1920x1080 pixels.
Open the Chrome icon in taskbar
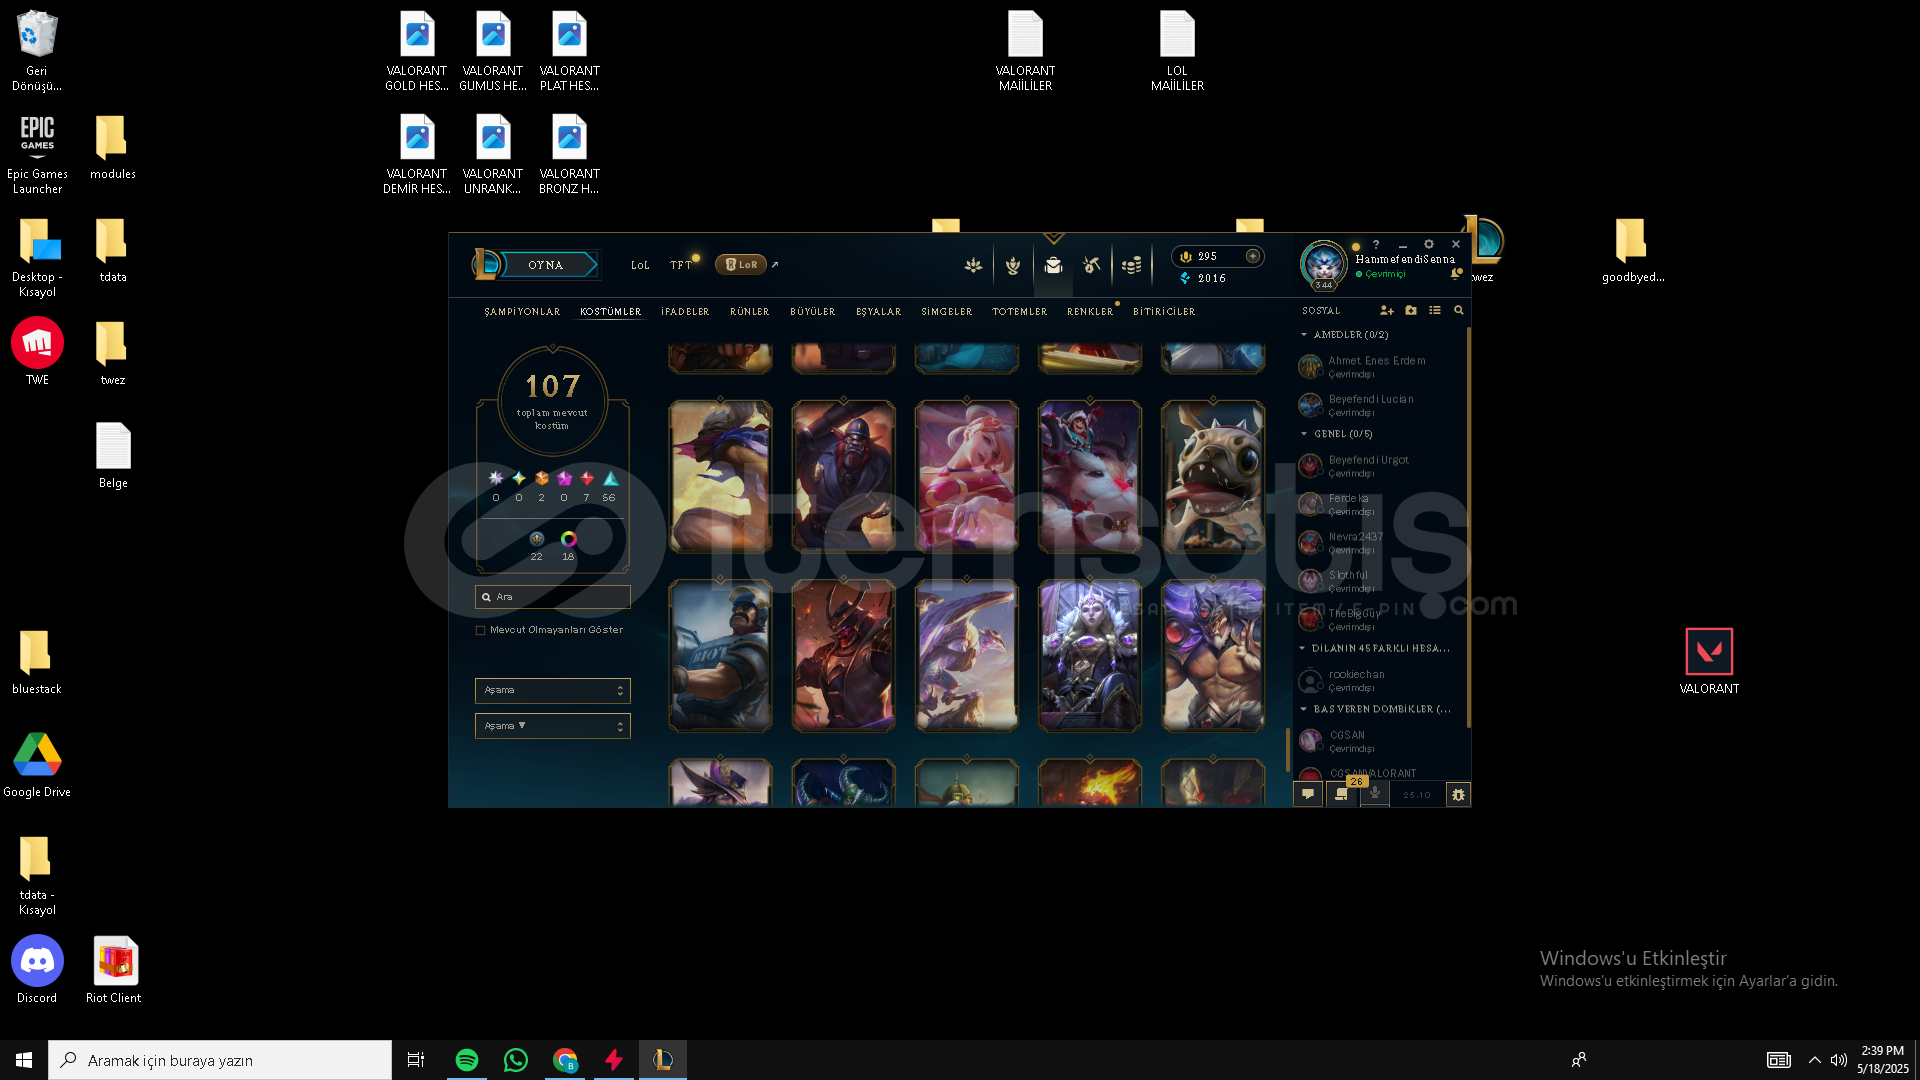point(565,1060)
